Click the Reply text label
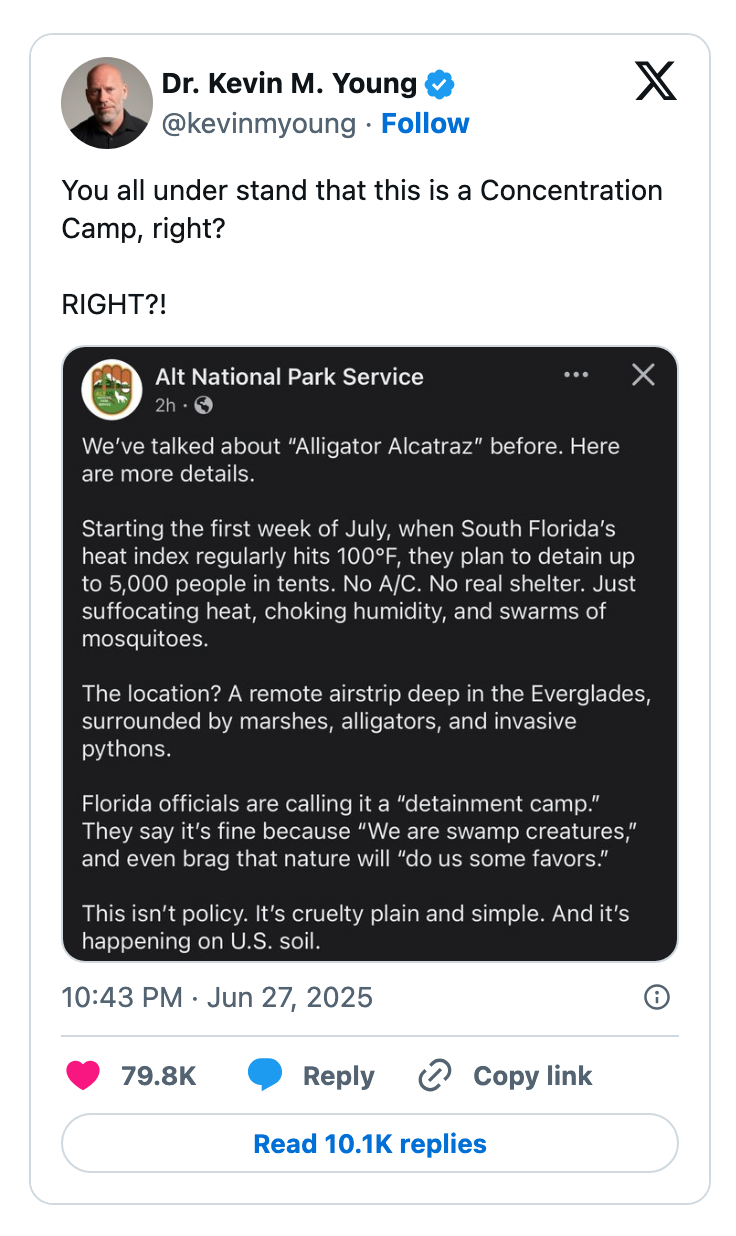736x1236 pixels. click(x=338, y=1076)
